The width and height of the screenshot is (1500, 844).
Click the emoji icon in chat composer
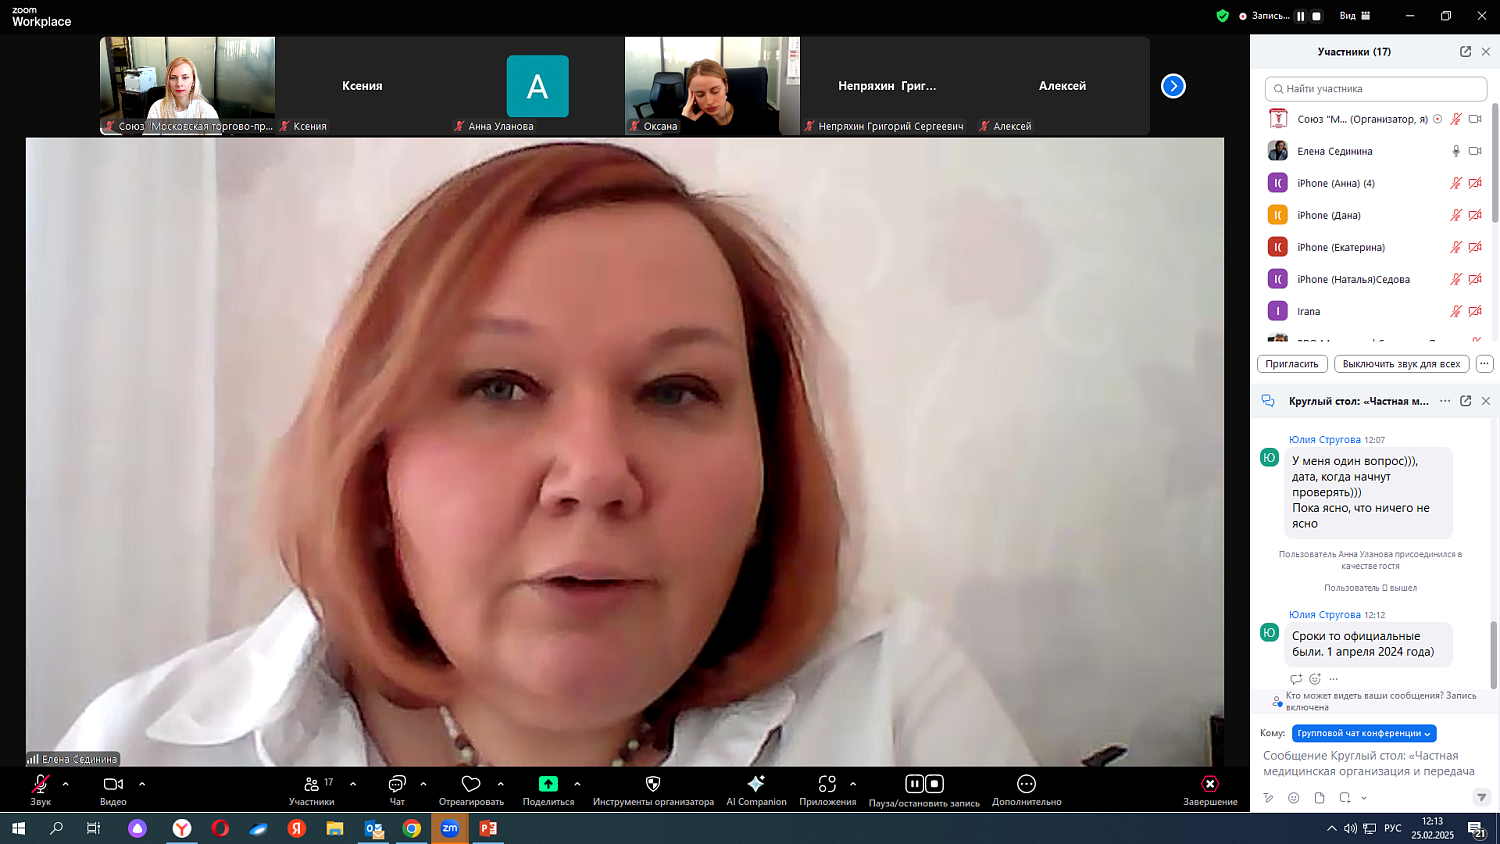[1294, 798]
